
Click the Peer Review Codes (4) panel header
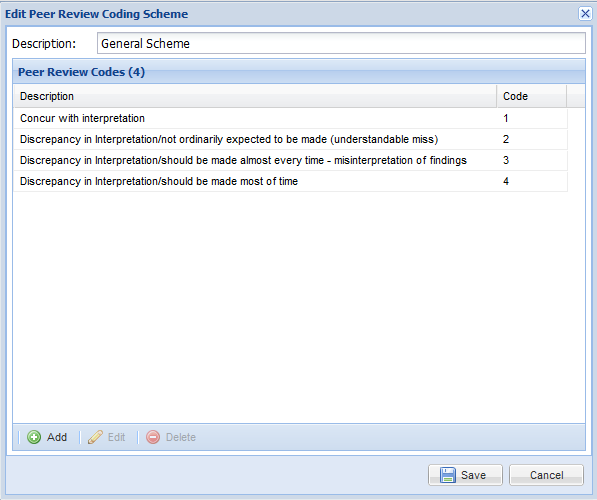(299, 72)
